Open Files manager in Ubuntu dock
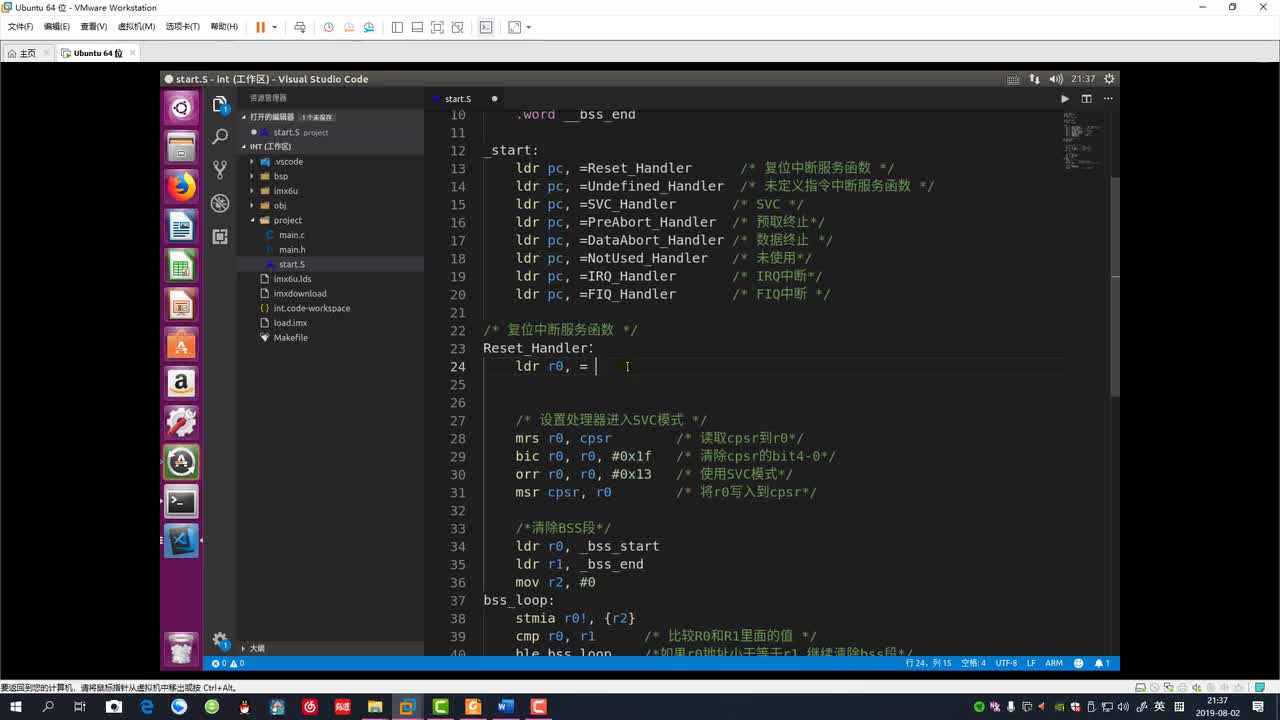The height and width of the screenshot is (720, 1280). (x=181, y=148)
